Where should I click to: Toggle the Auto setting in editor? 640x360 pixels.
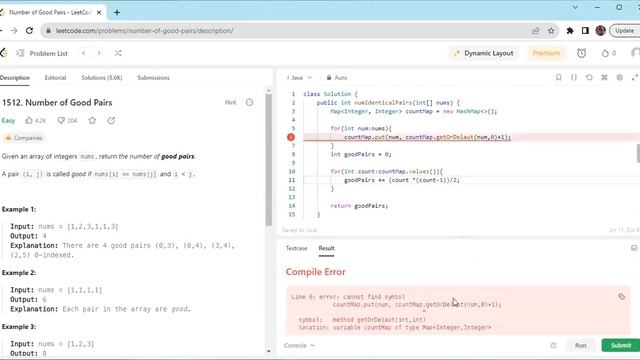(x=337, y=78)
